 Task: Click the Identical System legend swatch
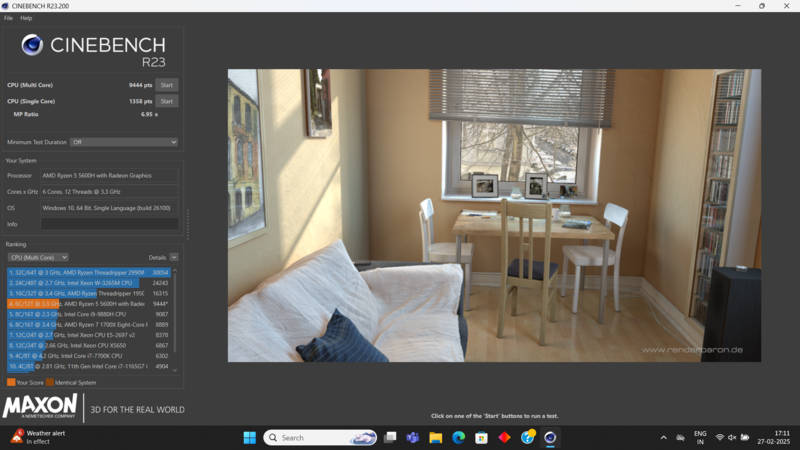pos(50,382)
